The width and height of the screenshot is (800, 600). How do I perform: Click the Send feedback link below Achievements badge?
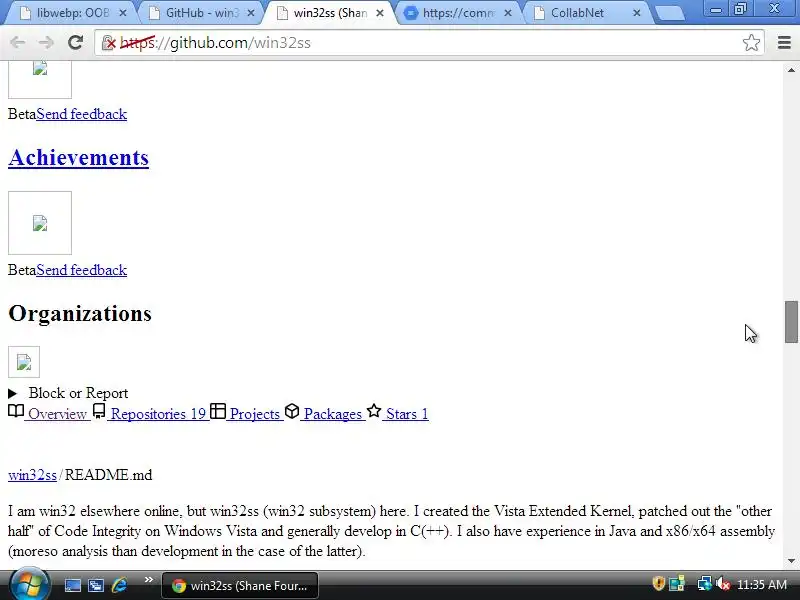point(82,270)
